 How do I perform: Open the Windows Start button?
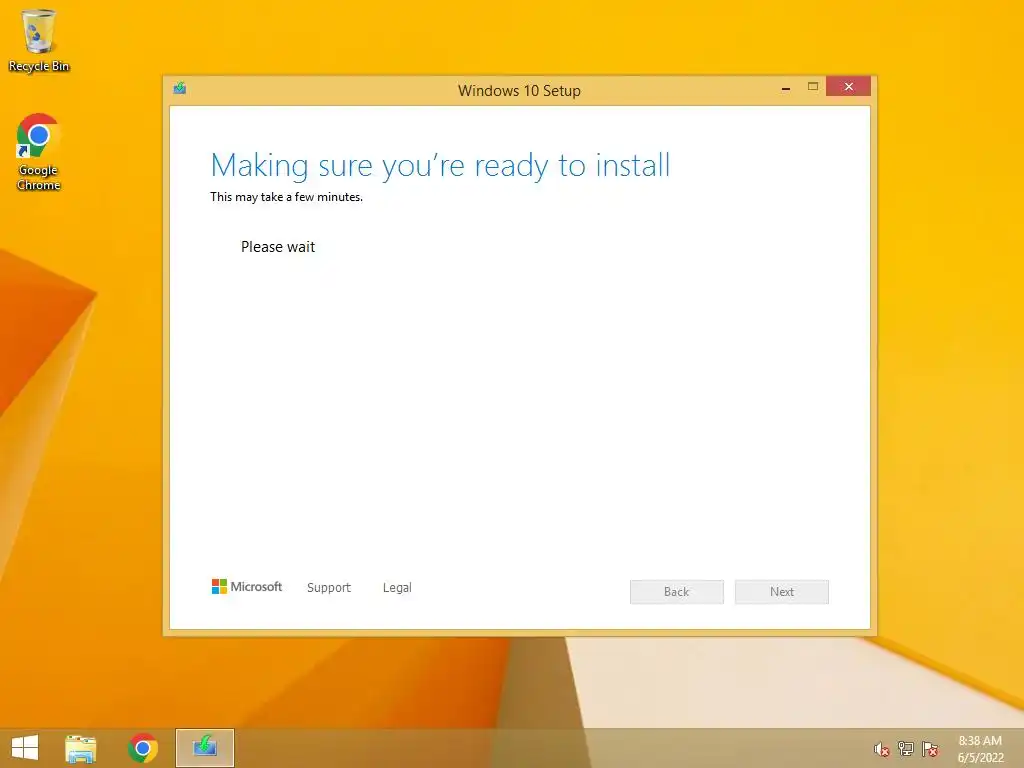pyautogui.click(x=25, y=748)
